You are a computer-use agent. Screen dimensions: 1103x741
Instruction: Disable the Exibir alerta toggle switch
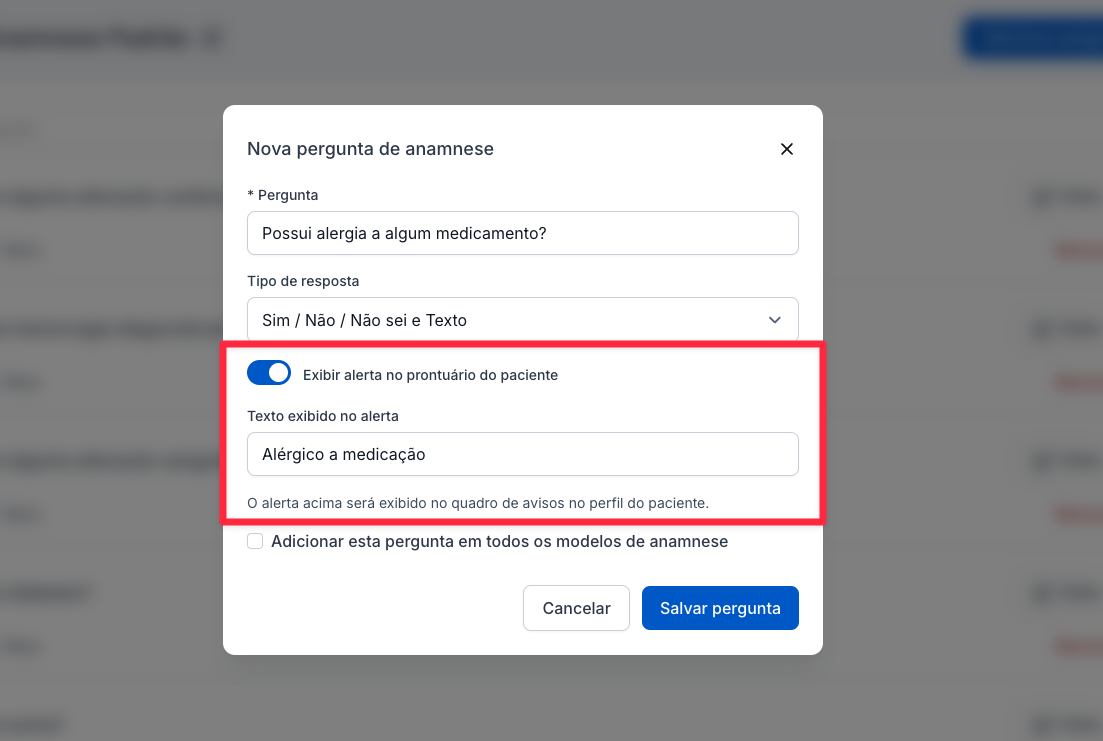269,374
